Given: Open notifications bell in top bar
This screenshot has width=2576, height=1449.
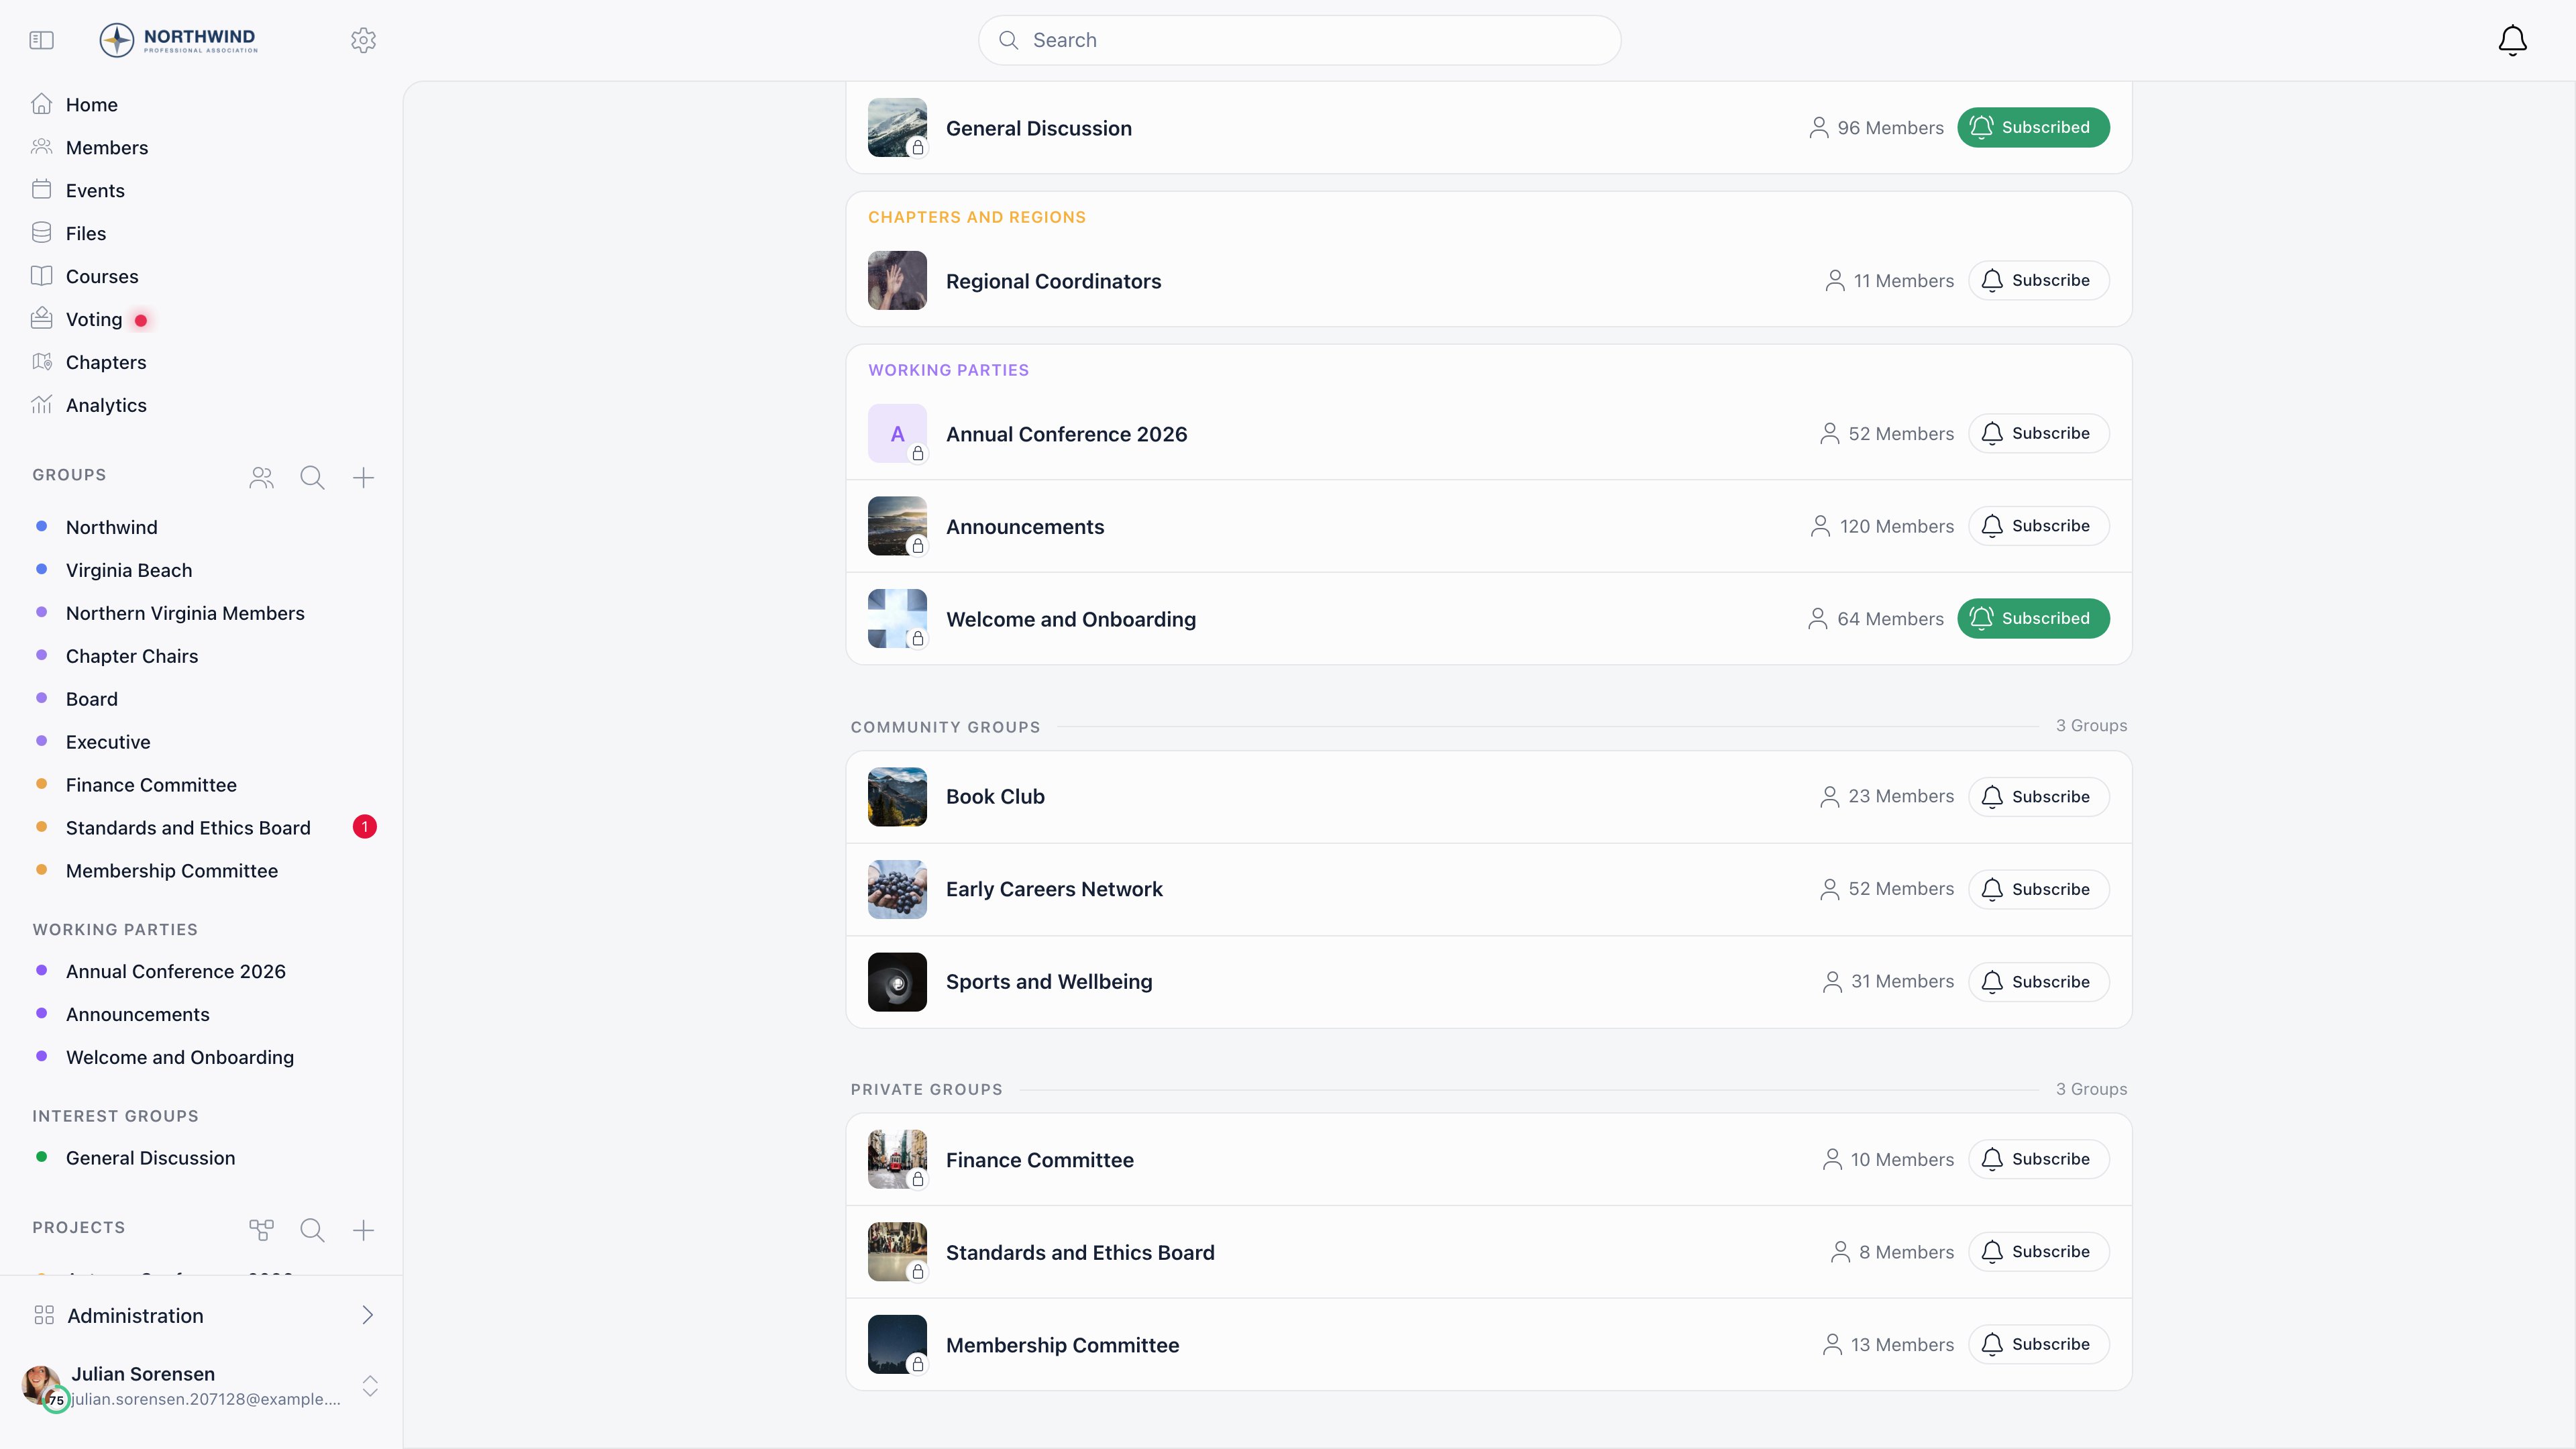Looking at the screenshot, I should pos(2512,40).
